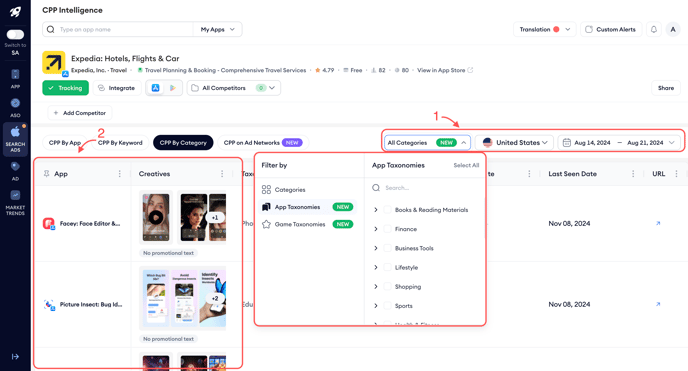The image size is (688, 371).
Task: Open the All Competitors dropdown
Action: 234,88
